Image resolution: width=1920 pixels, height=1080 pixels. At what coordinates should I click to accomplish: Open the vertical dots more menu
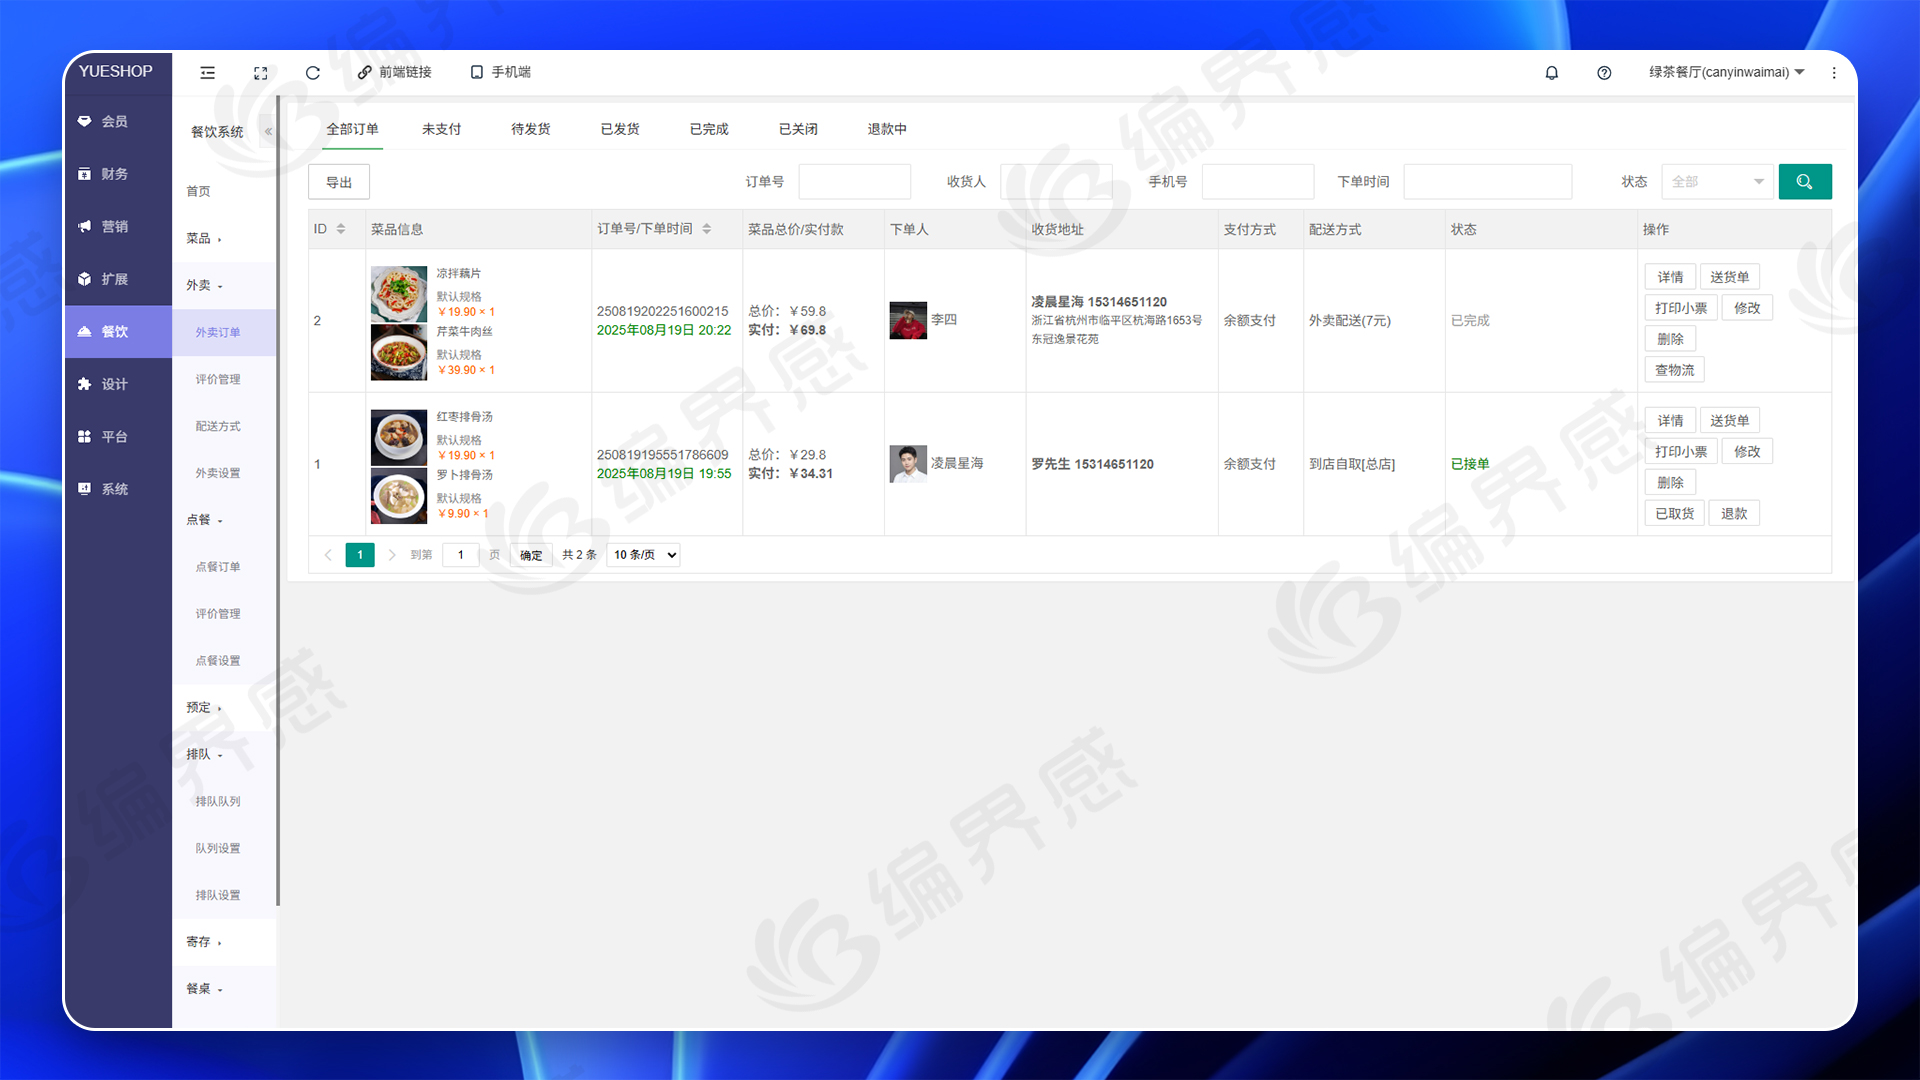1834,72
